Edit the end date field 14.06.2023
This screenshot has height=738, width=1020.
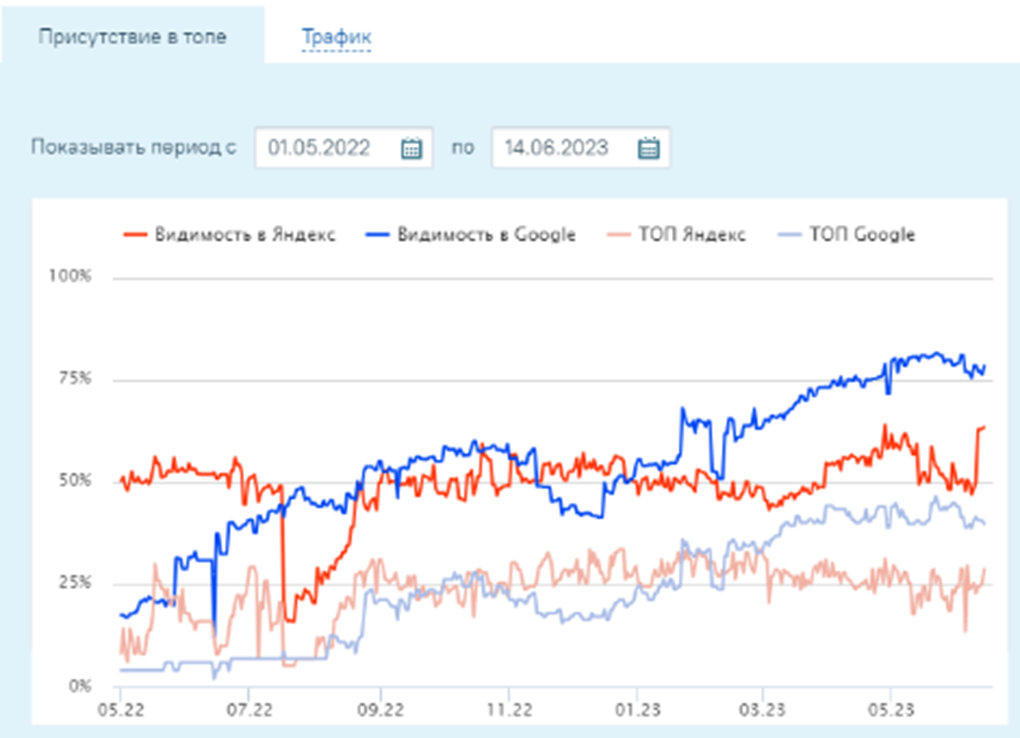(580, 148)
